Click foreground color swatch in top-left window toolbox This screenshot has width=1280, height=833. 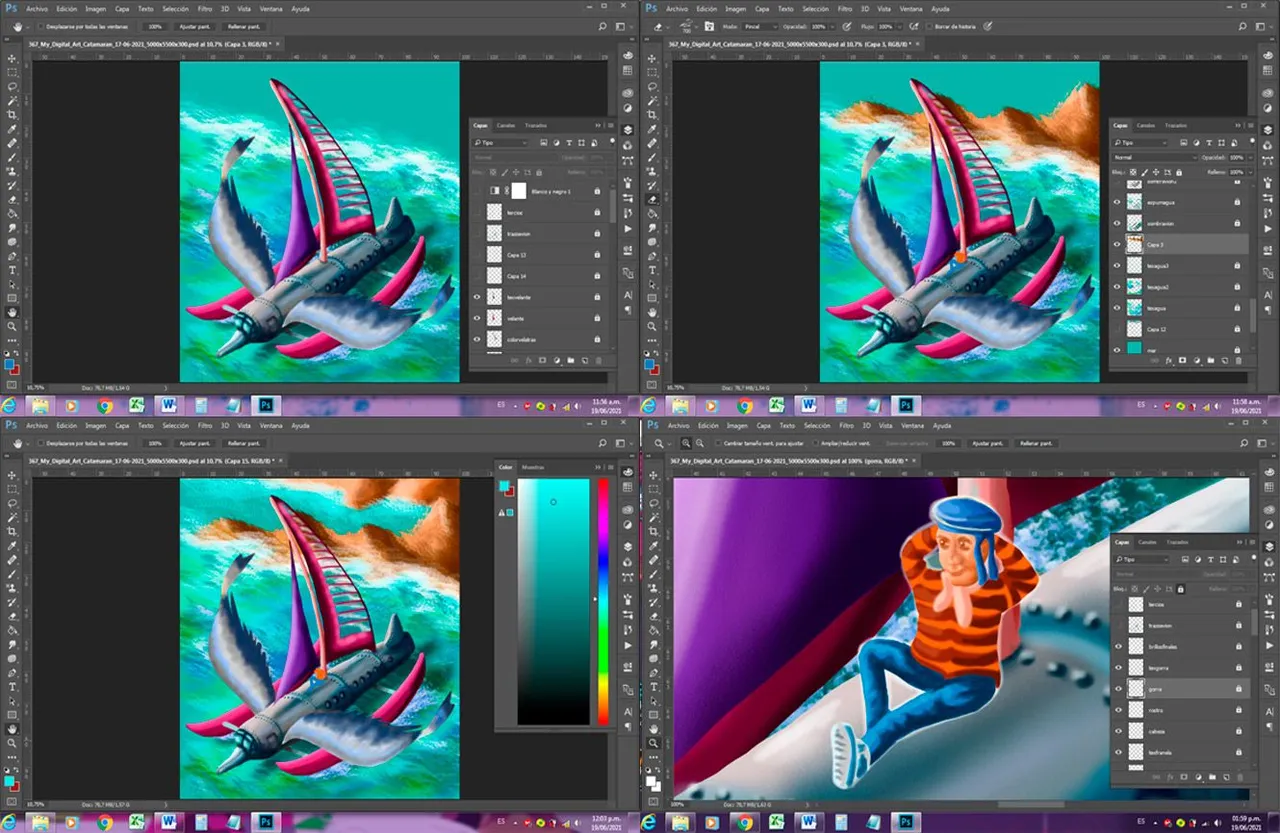(10, 365)
